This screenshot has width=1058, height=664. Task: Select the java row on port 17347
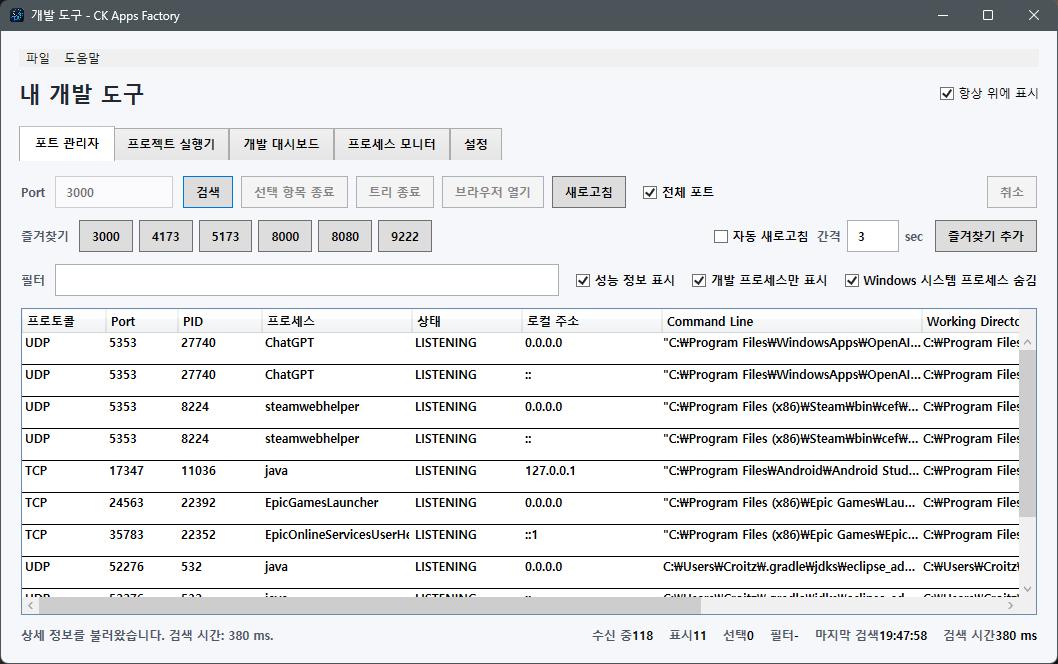tap(520, 476)
